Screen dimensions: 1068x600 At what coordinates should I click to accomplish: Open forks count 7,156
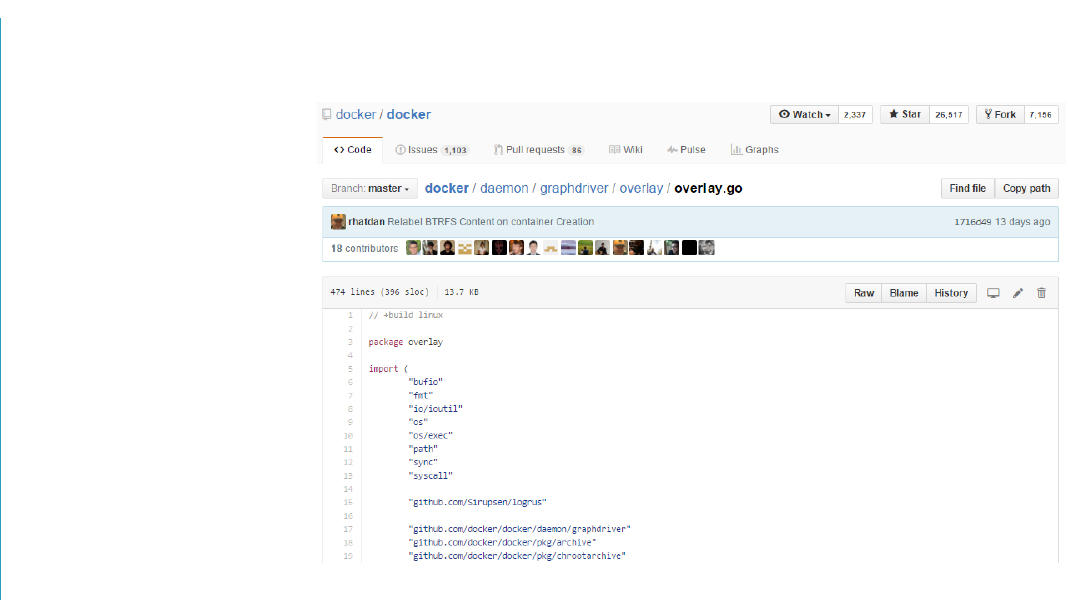pyautogui.click(x=1041, y=114)
